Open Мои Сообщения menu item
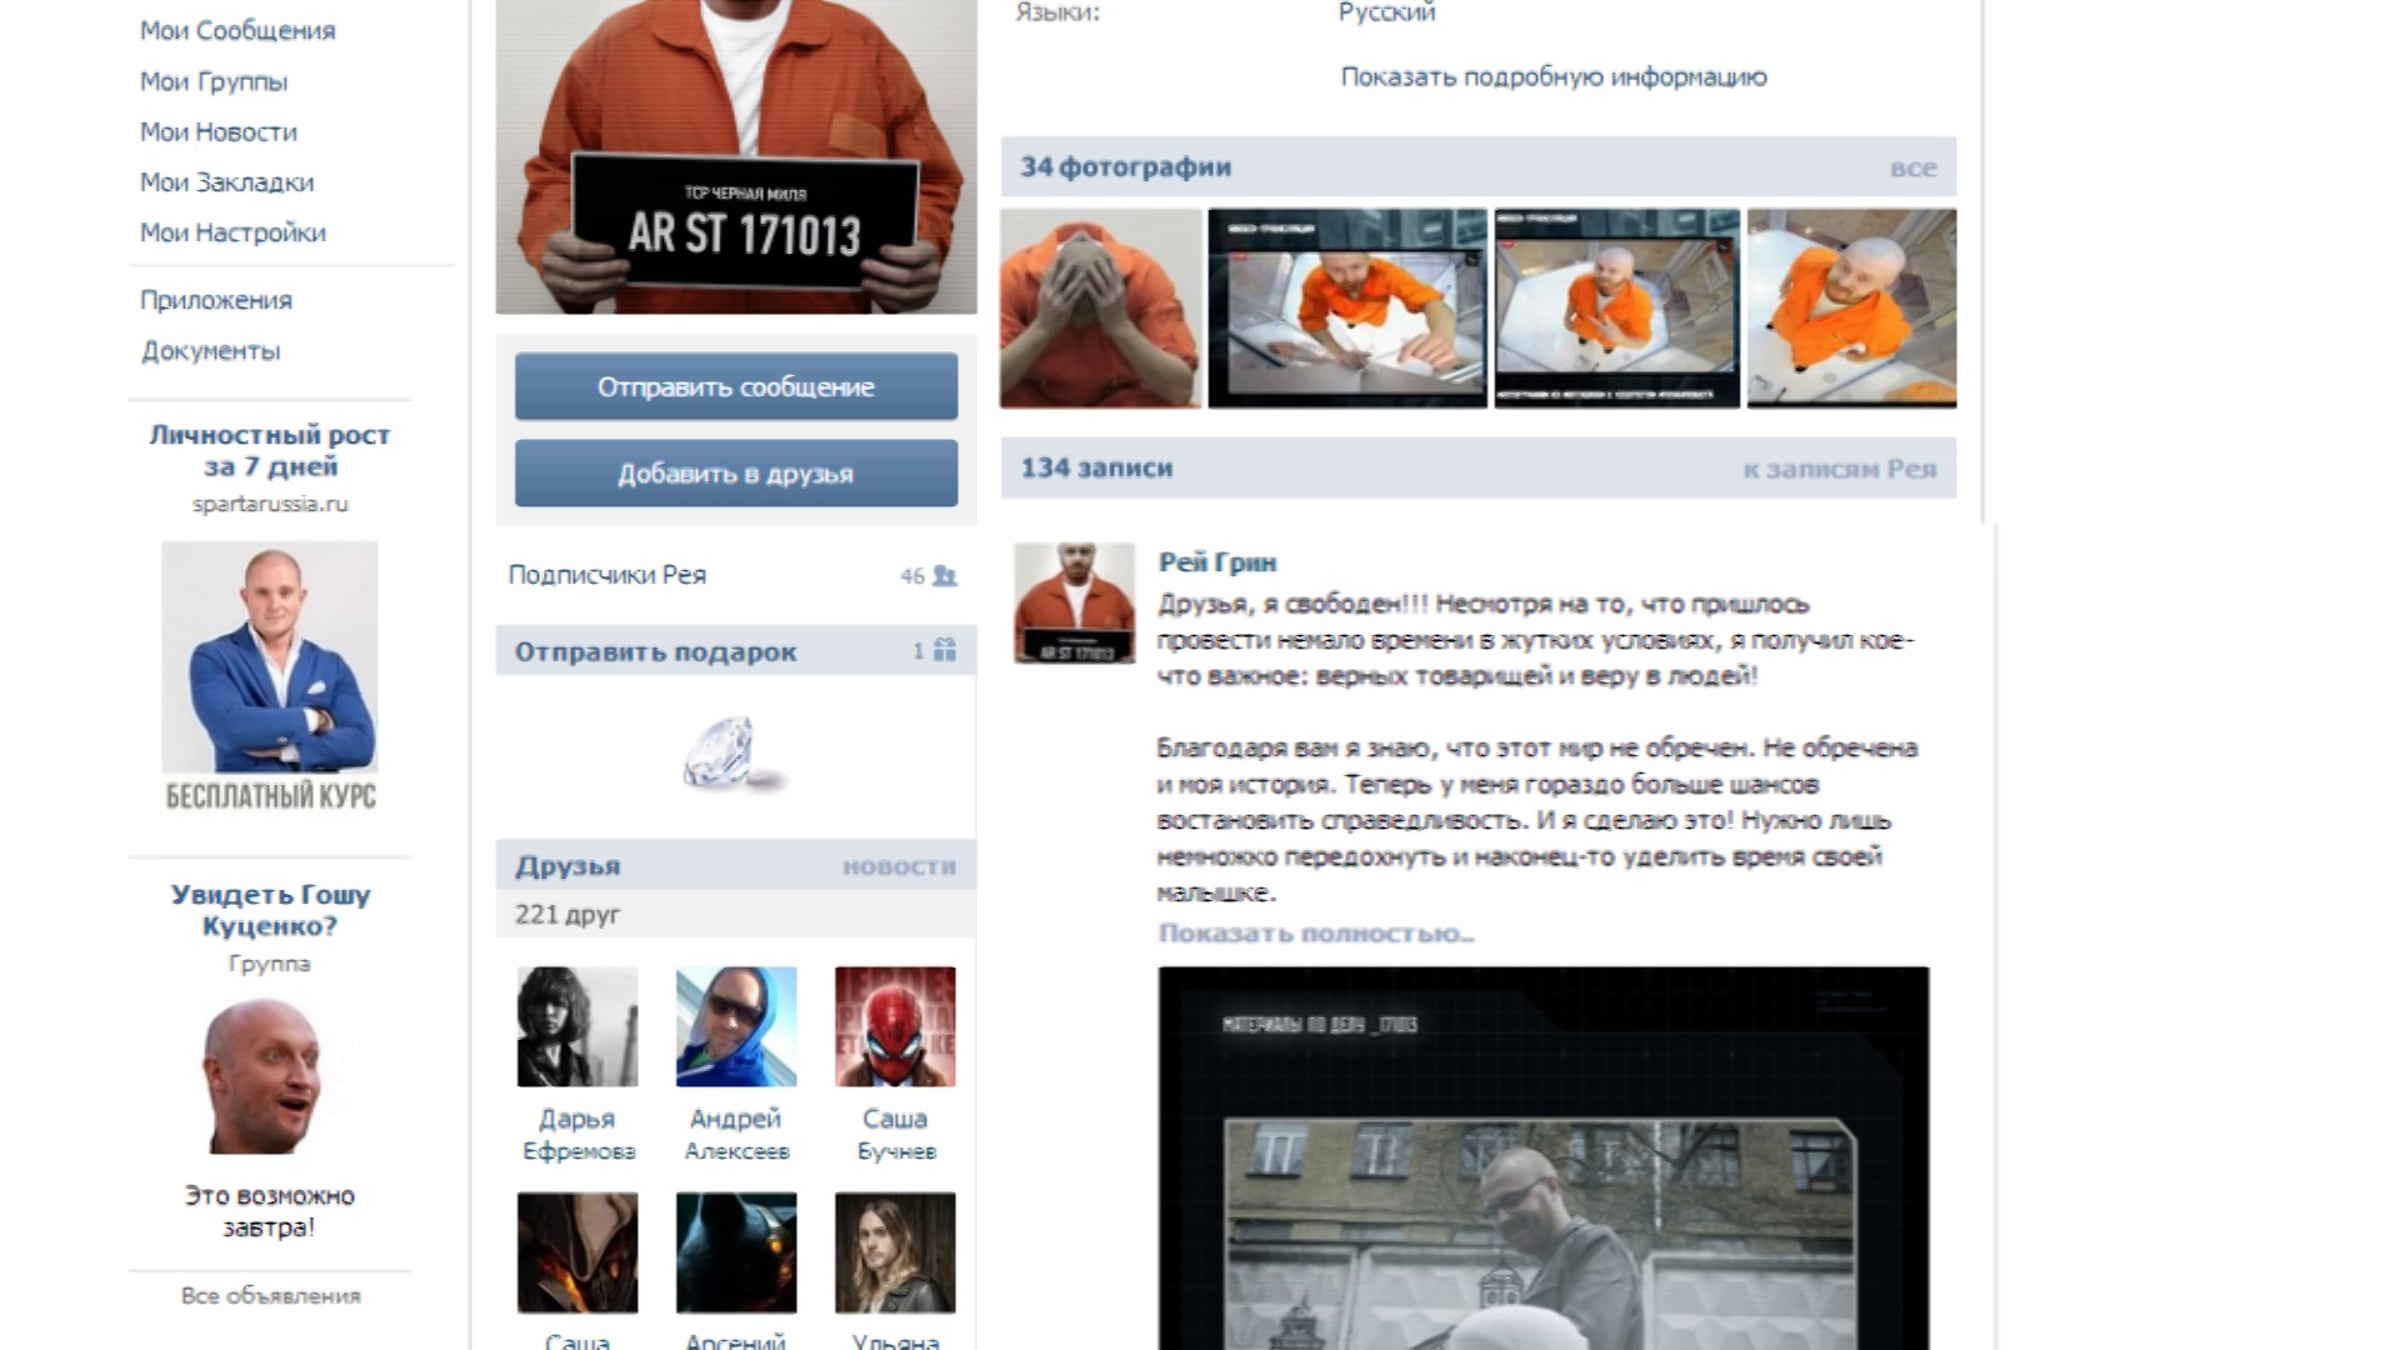The height and width of the screenshot is (1350, 2400). pos(238,31)
